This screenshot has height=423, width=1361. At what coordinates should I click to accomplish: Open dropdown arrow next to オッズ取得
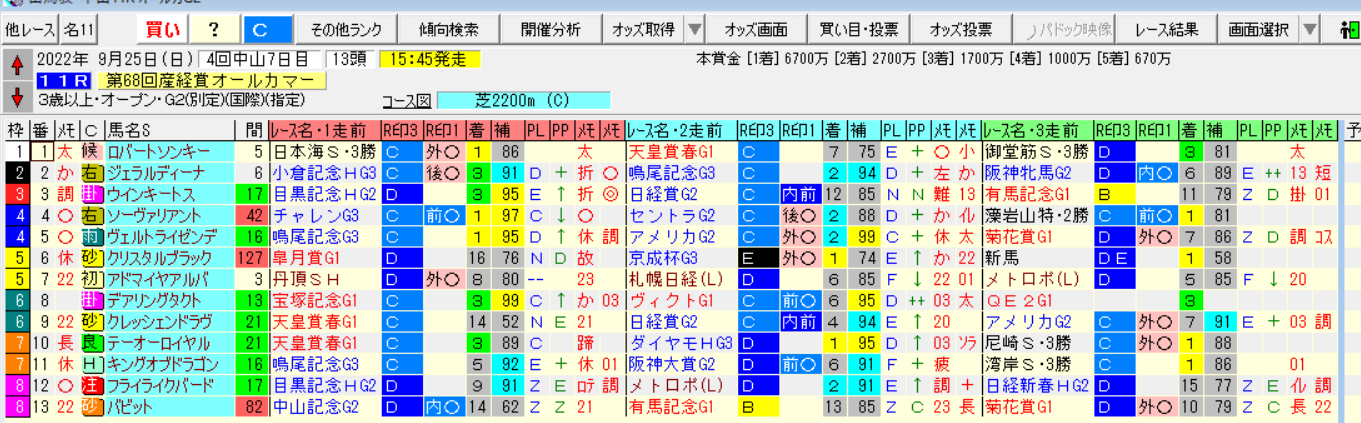click(693, 30)
